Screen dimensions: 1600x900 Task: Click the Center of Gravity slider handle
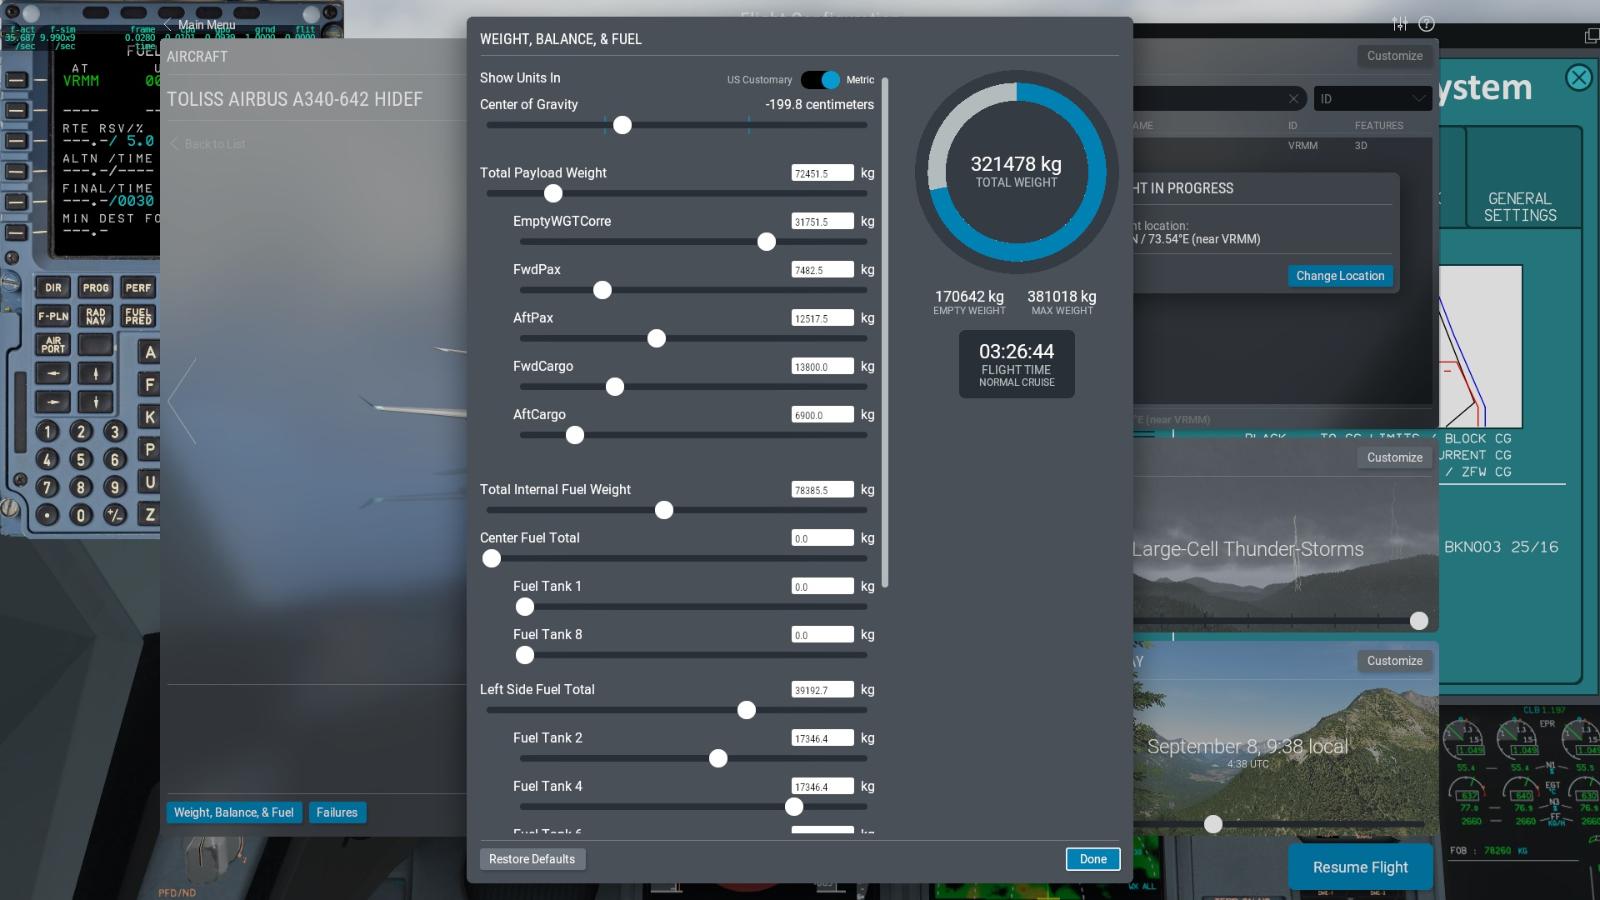(x=622, y=125)
